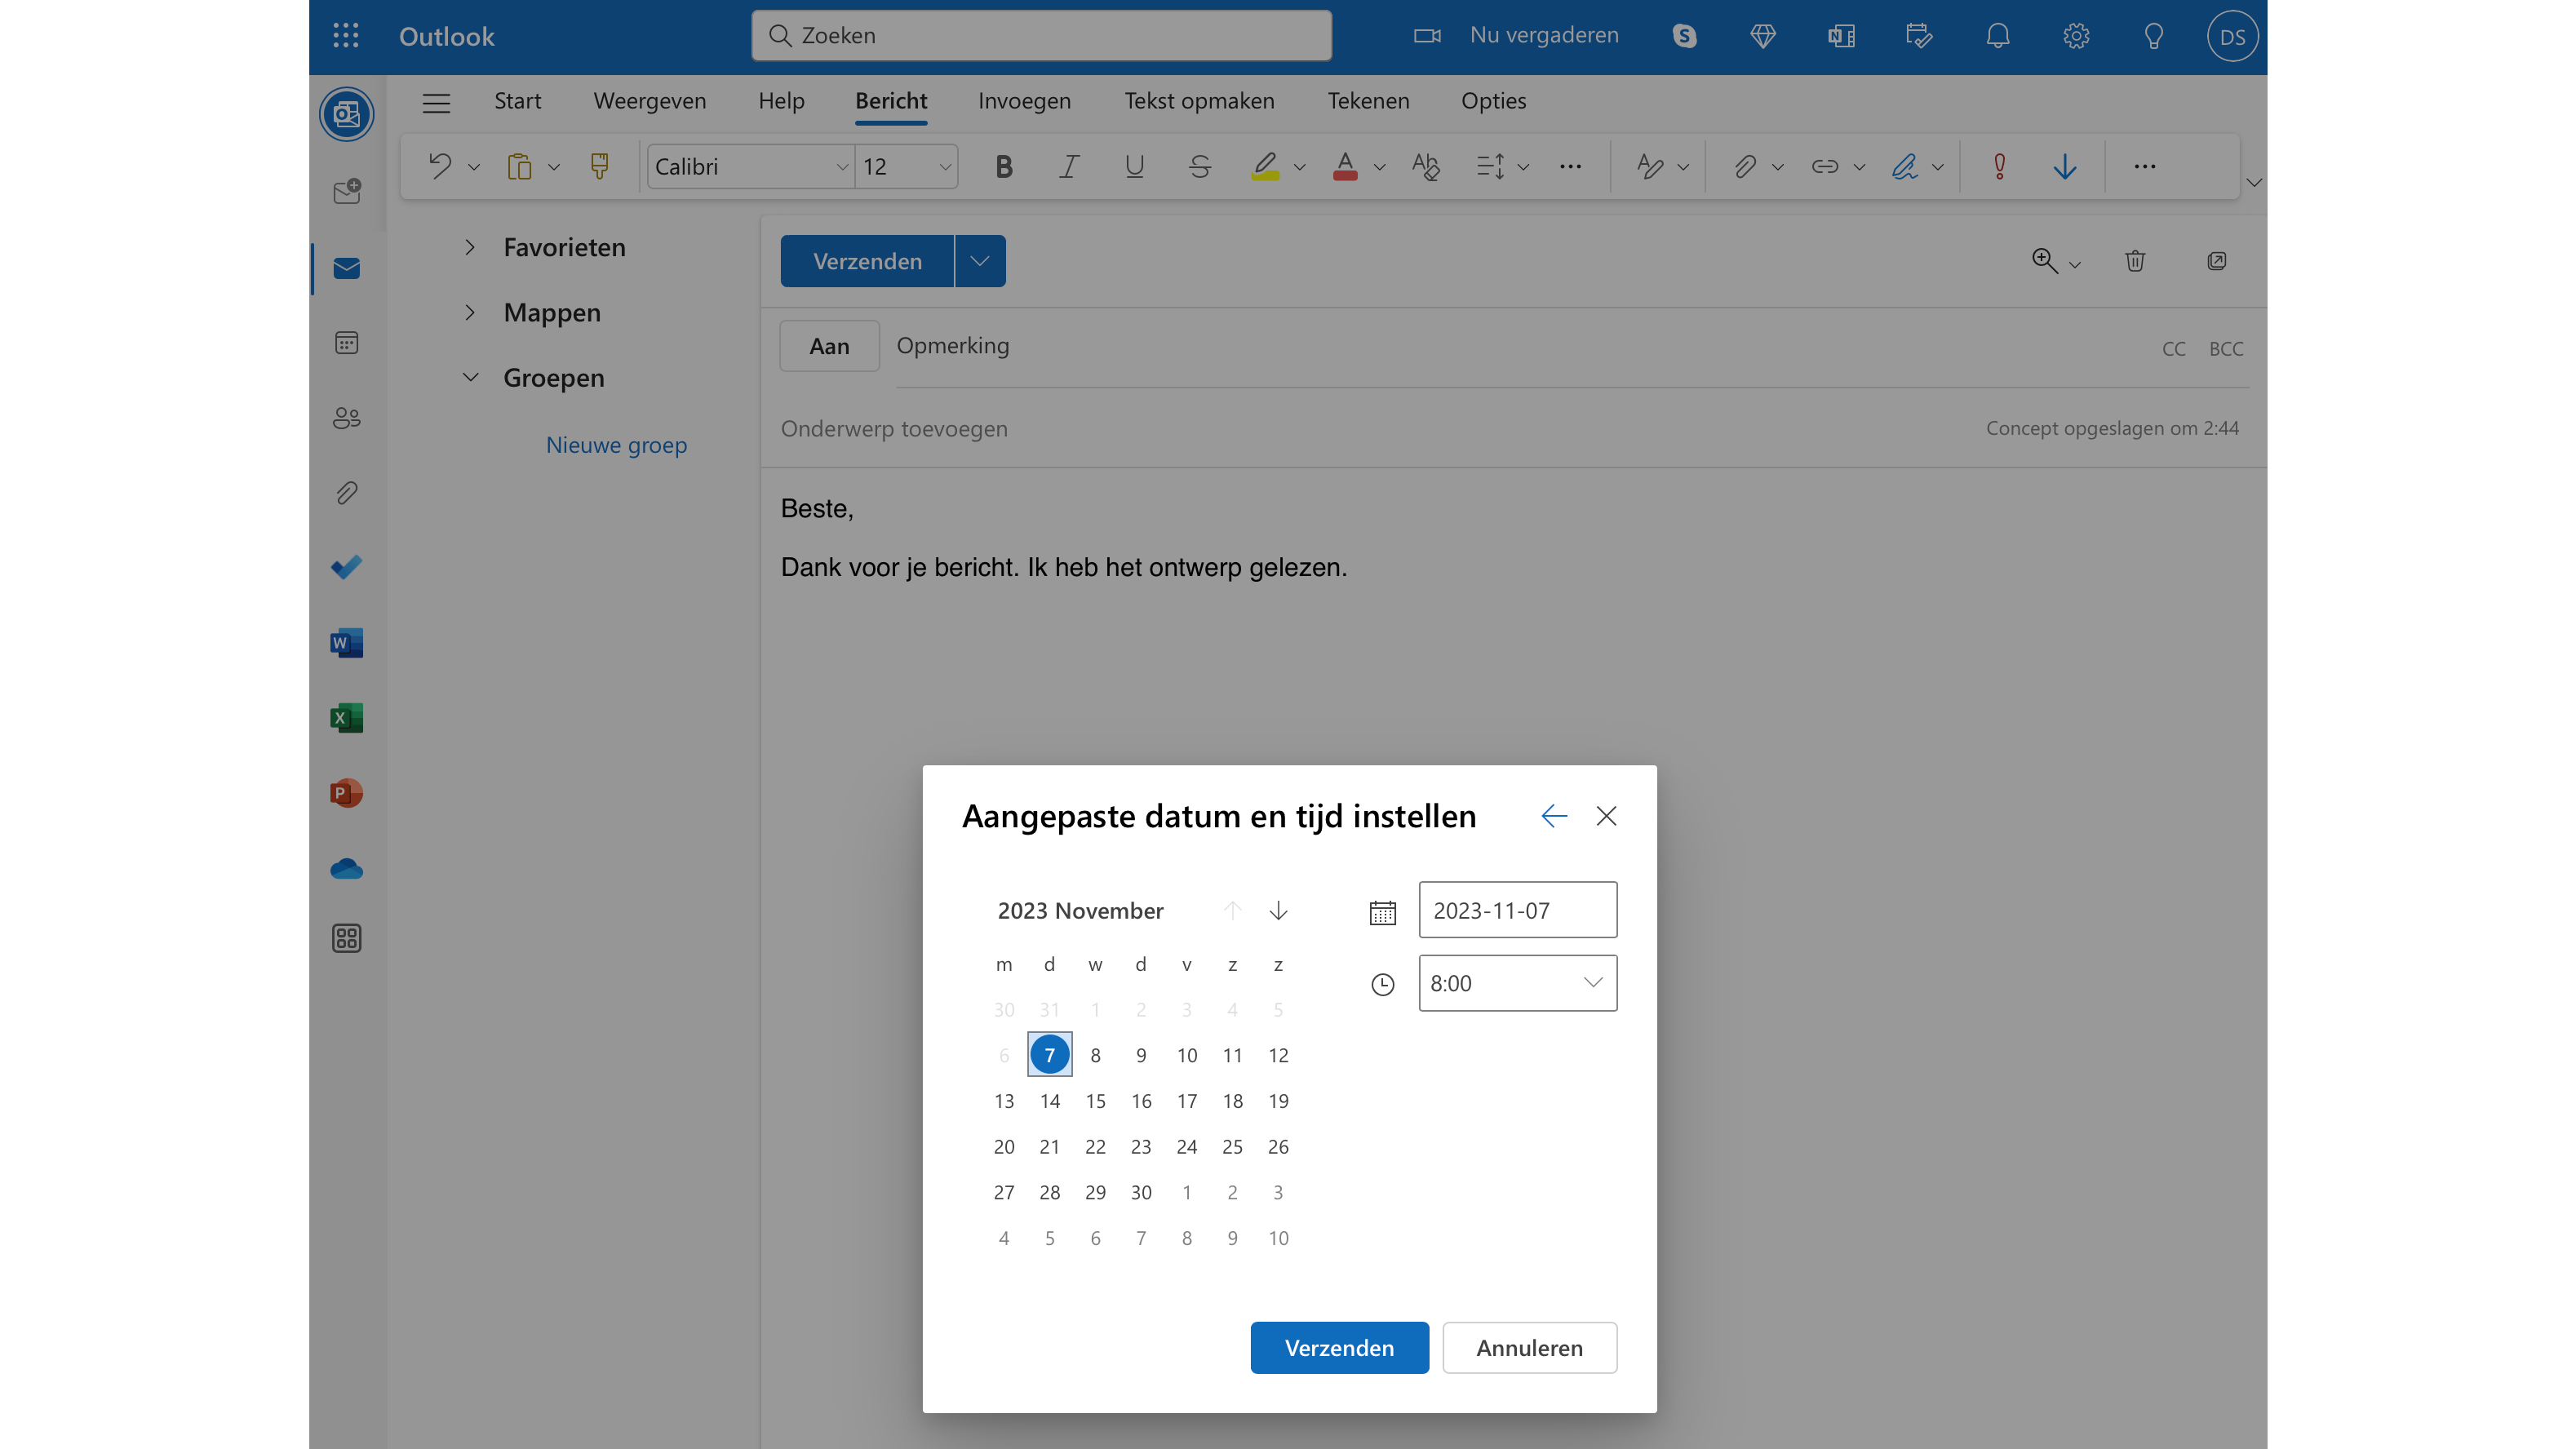This screenshot has height=1449, width=2576.
Task: Click the Format Painter brush icon
Action: (x=599, y=167)
